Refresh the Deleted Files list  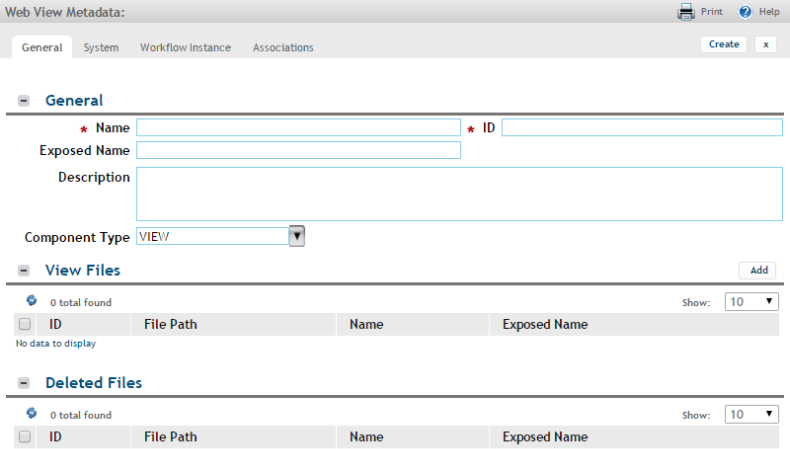tap(31, 413)
